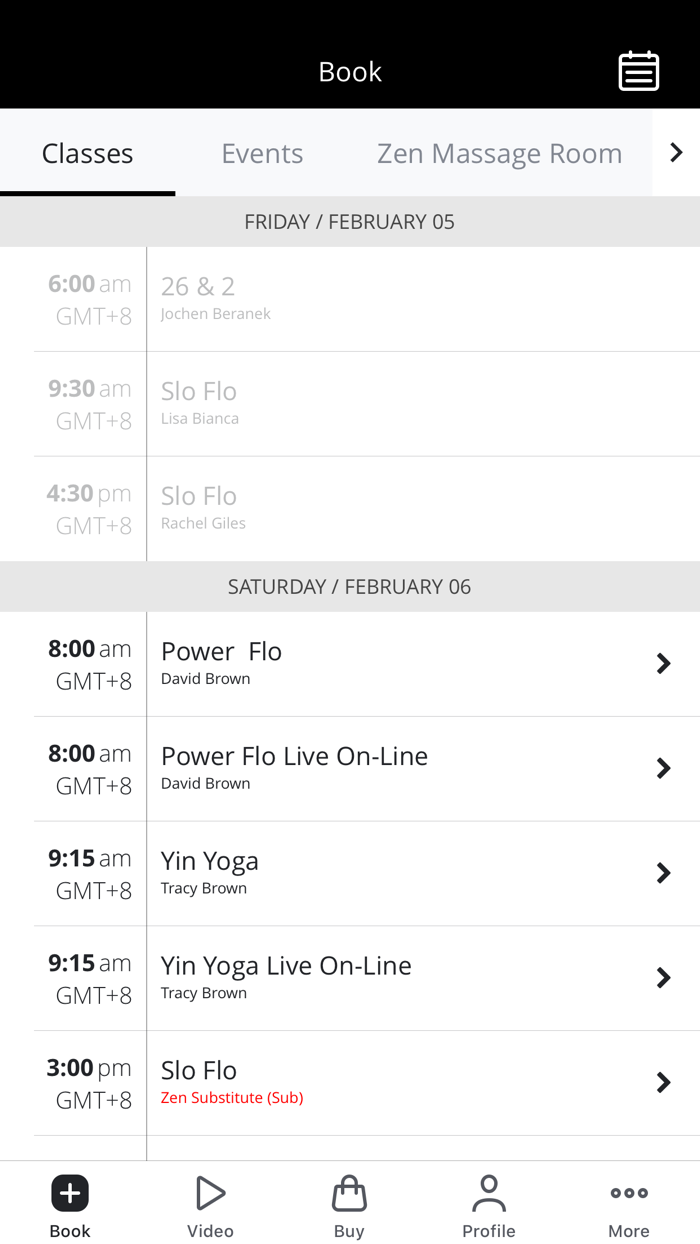Open the Buy shopping bag icon
This screenshot has width=700, height=1244.
pyautogui.click(x=349, y=1192)
